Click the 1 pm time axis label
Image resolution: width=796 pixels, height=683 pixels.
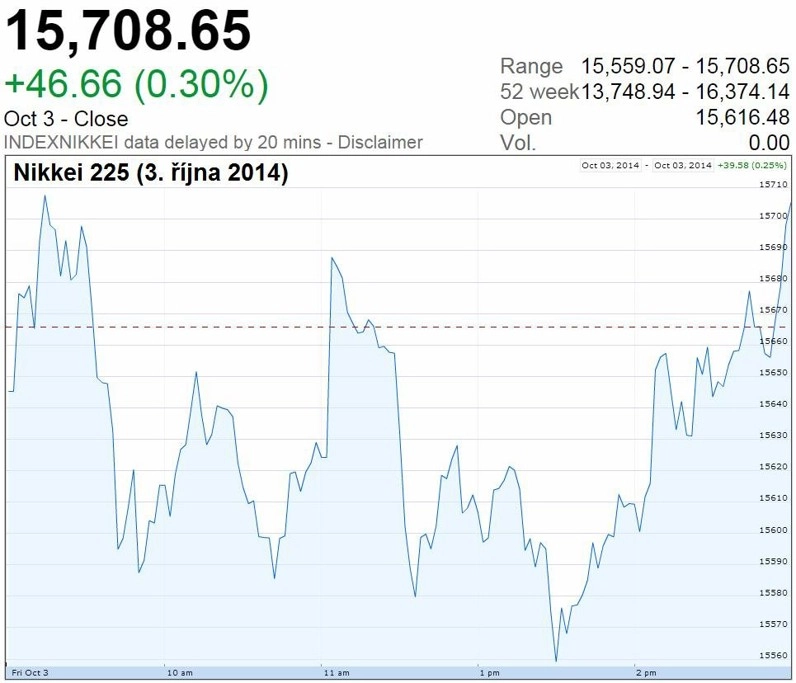[x=490, y=673]
